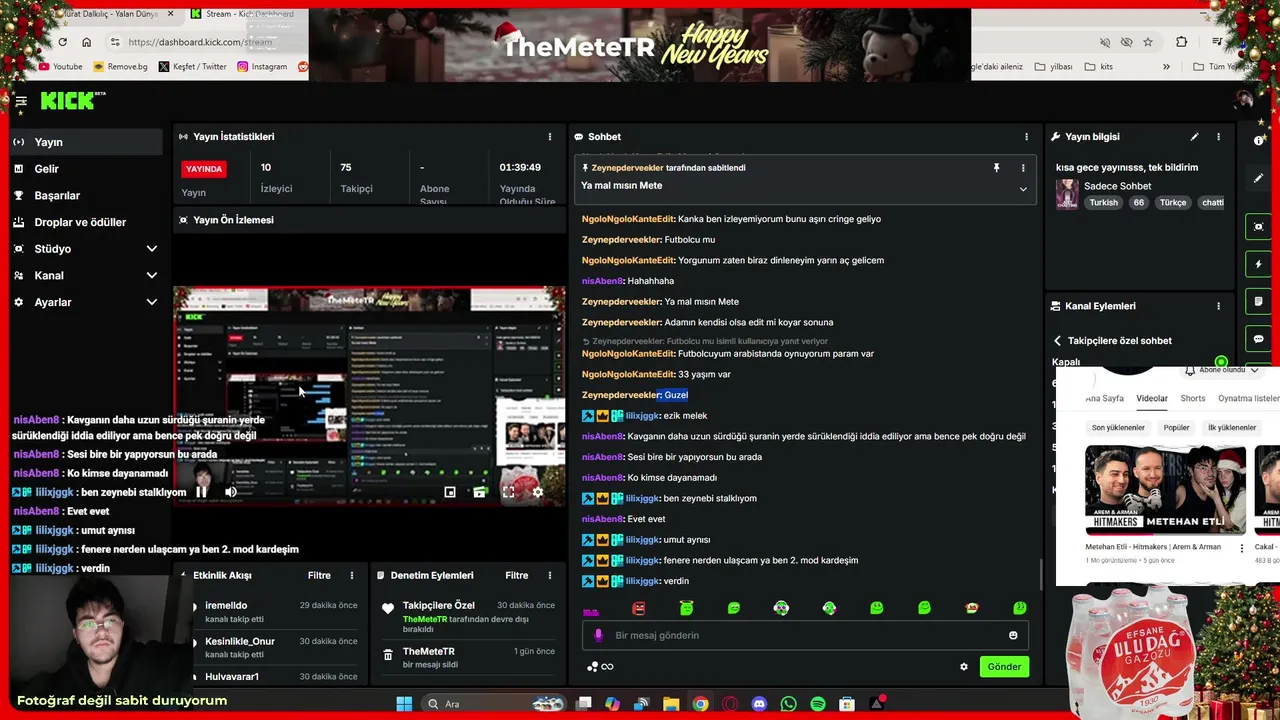Mute the stream preview volume
The image size is (1280, 720).
pos(231,492)
